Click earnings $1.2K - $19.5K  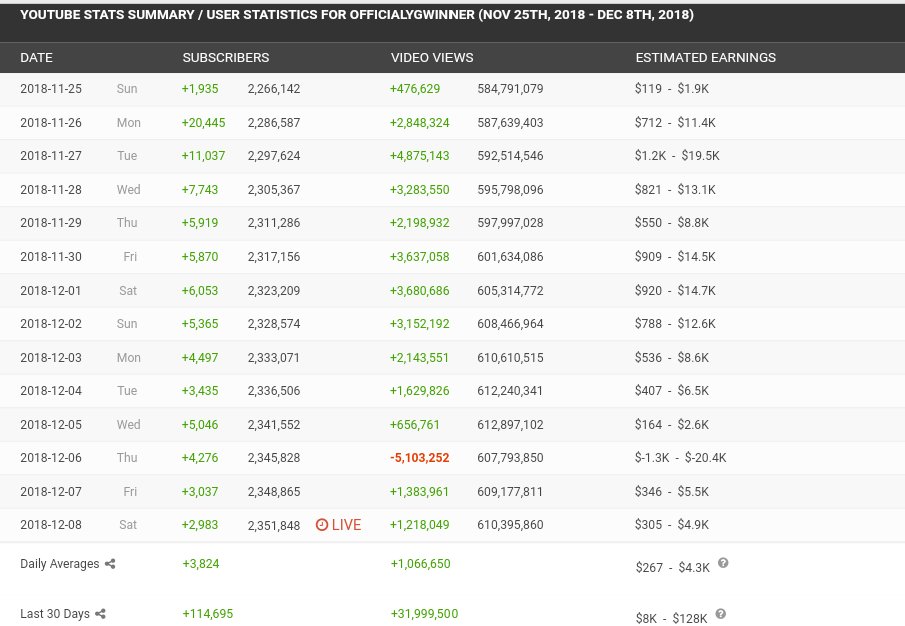[x=677, y=156]
